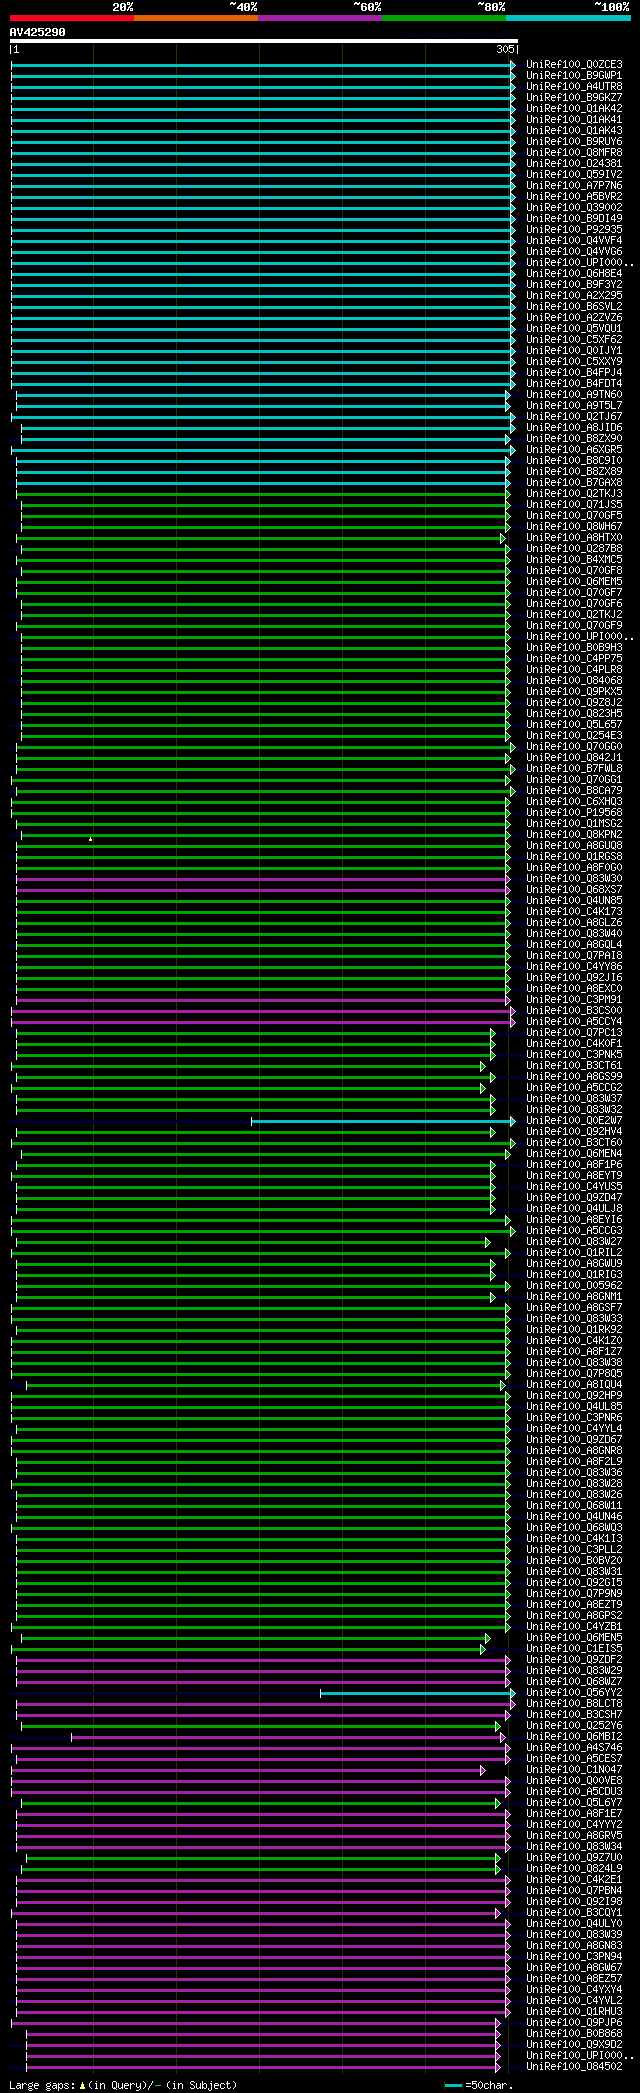Select label UniRef100_Q824L9

coord(574,1869)
